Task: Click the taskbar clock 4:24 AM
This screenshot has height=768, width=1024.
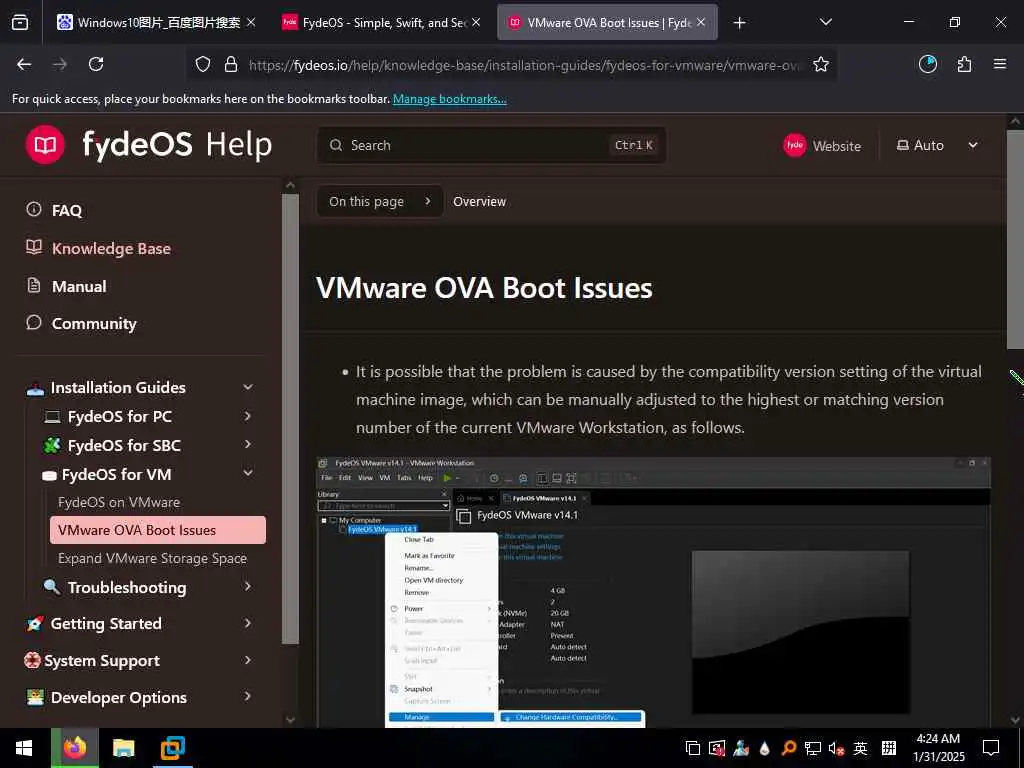Action: click(938, 739)
